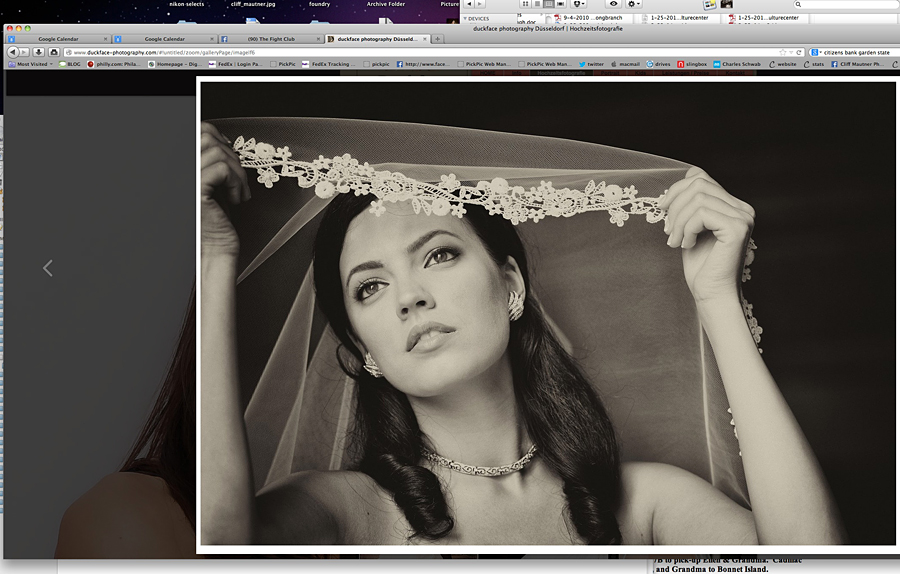Viewport: 900px width, 574px height.
Task: Open Cliff Mautner Ph bookmark
Action: coord(858,64)
